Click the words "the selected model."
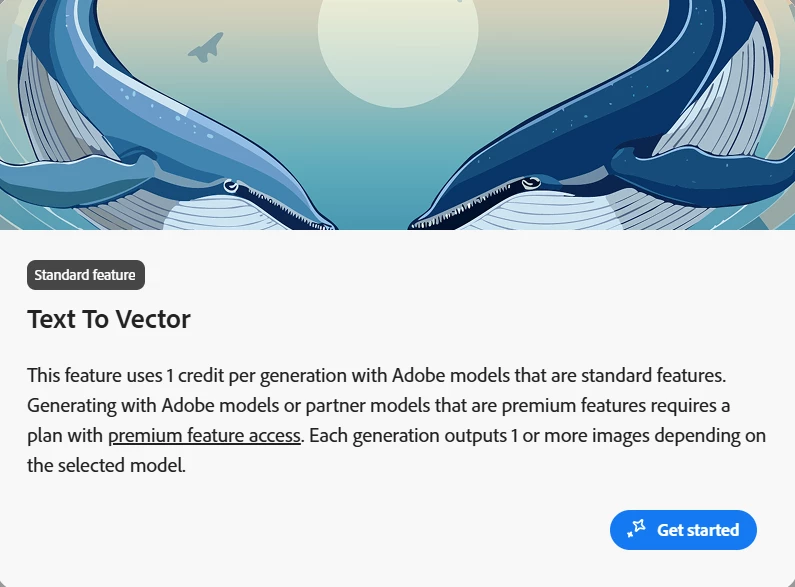This screenshot has width=795, height=587. coord(106,465)
